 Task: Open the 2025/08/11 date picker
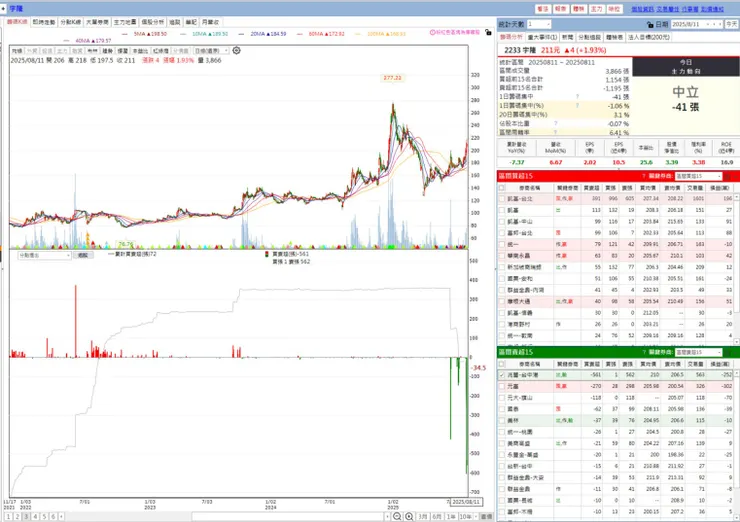coord(697,24)
